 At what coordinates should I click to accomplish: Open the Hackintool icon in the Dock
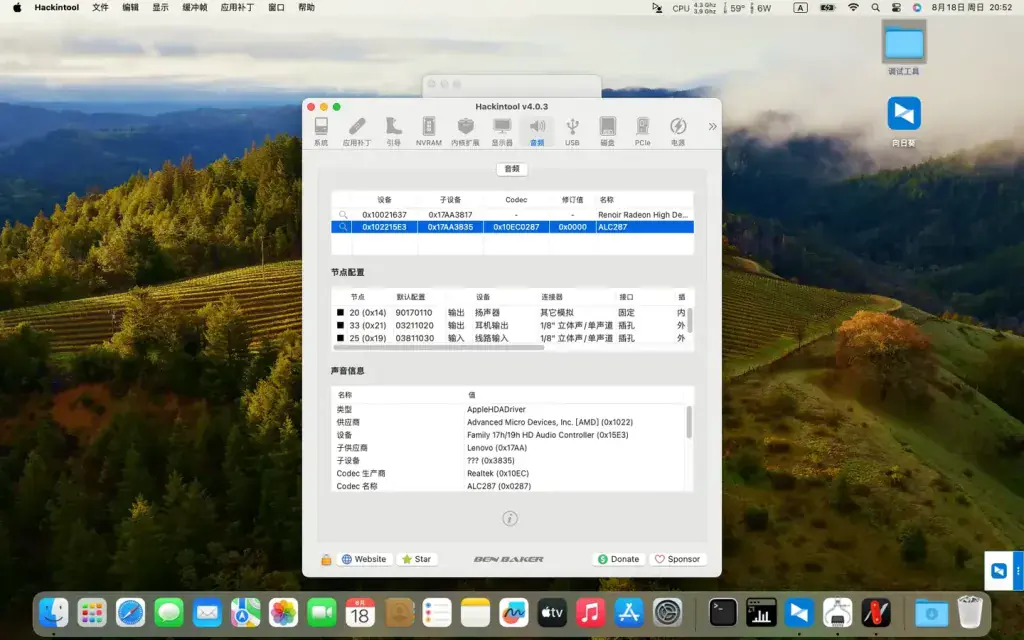tap(876, 613)
